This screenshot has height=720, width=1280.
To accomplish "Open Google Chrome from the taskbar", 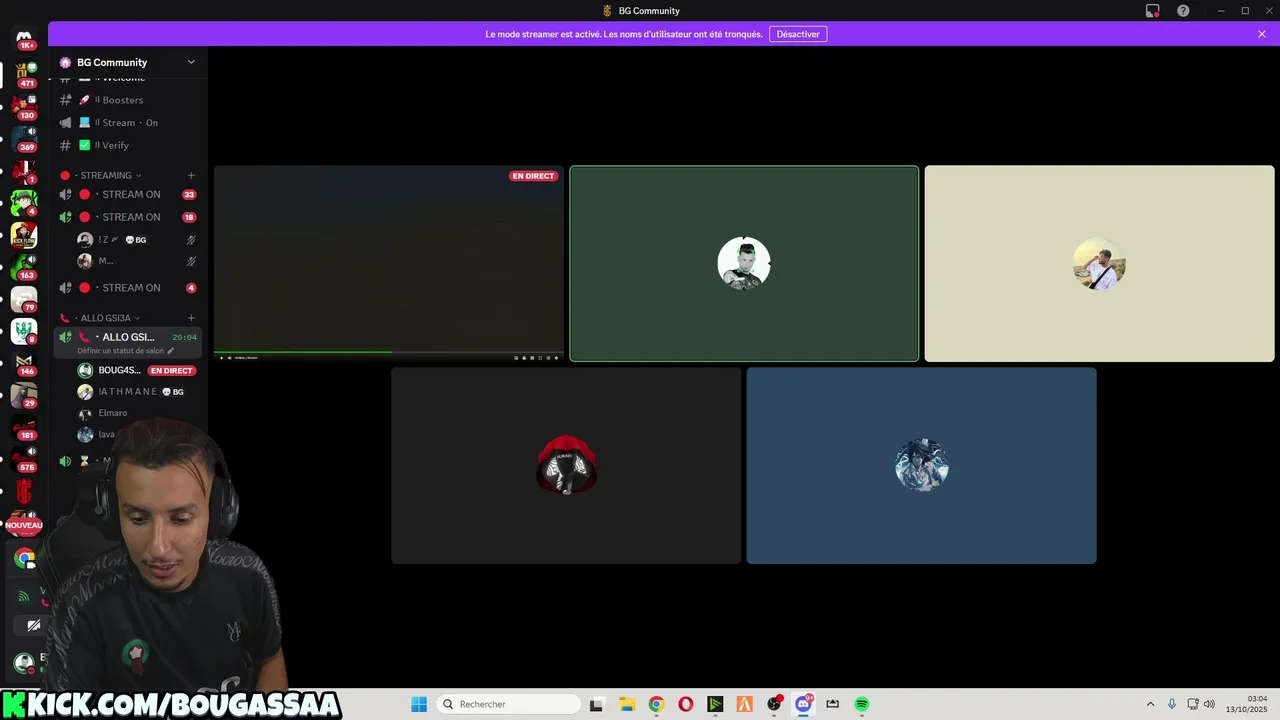I will [x=656, y=704].
